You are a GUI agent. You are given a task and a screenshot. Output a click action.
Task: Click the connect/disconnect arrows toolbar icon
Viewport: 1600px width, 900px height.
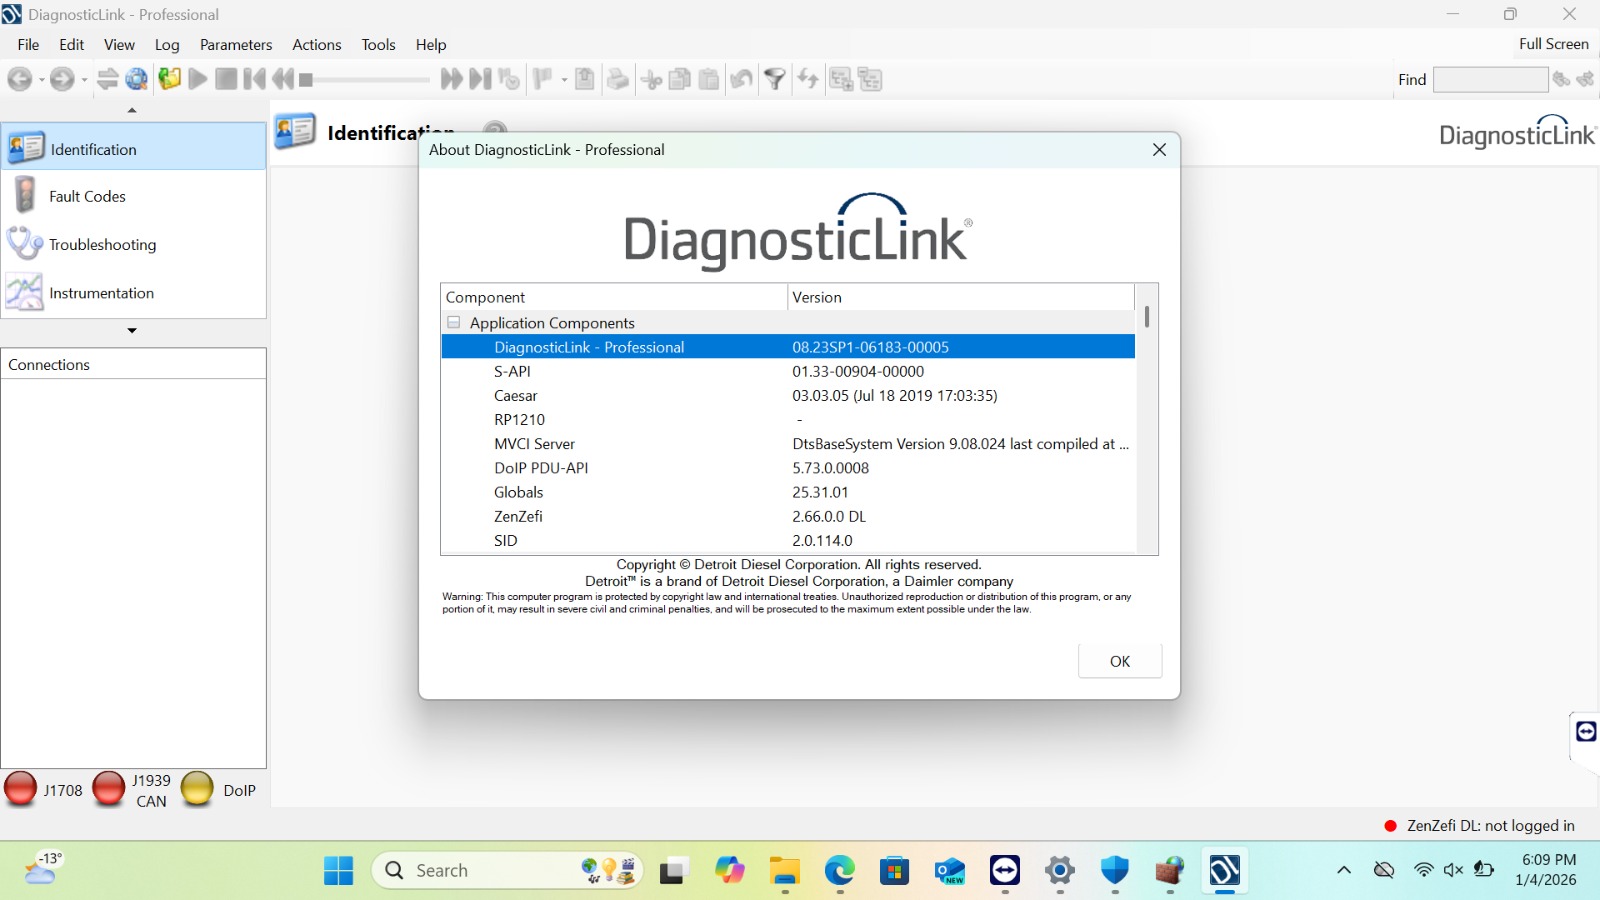point(108,79)
